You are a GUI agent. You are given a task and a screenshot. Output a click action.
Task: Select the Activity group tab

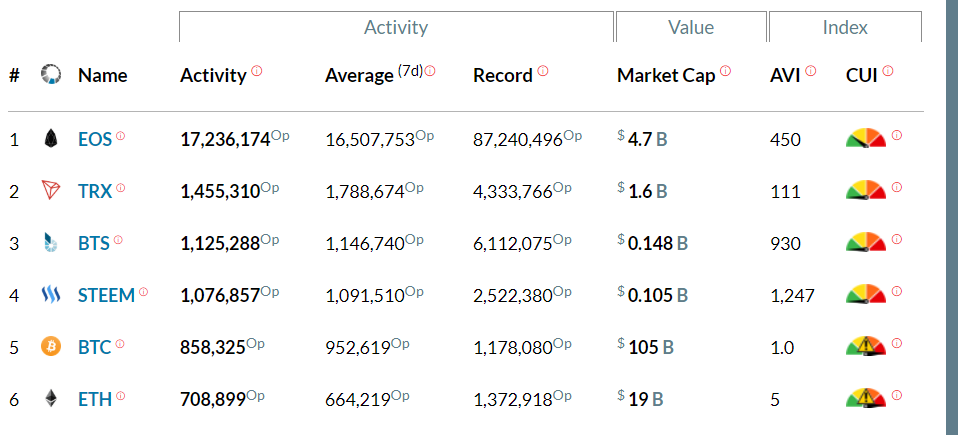[396, 27]
